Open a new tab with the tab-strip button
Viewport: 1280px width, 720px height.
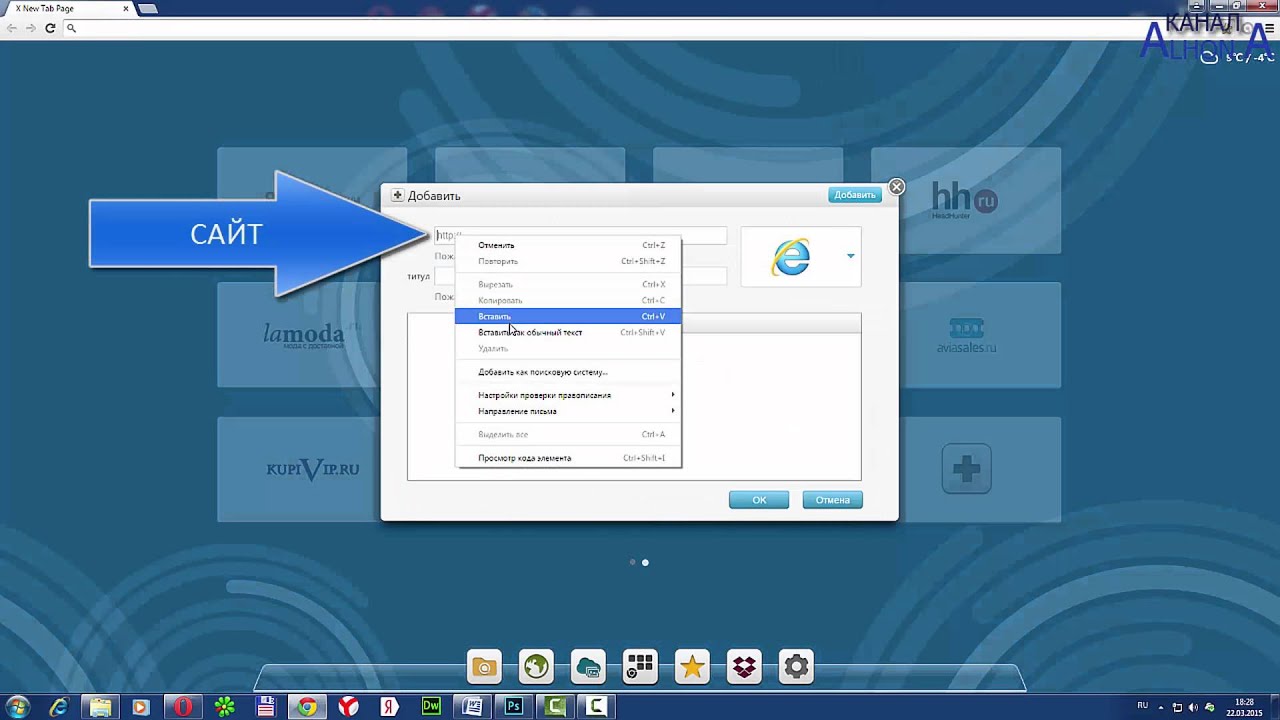tap(146, 8)
